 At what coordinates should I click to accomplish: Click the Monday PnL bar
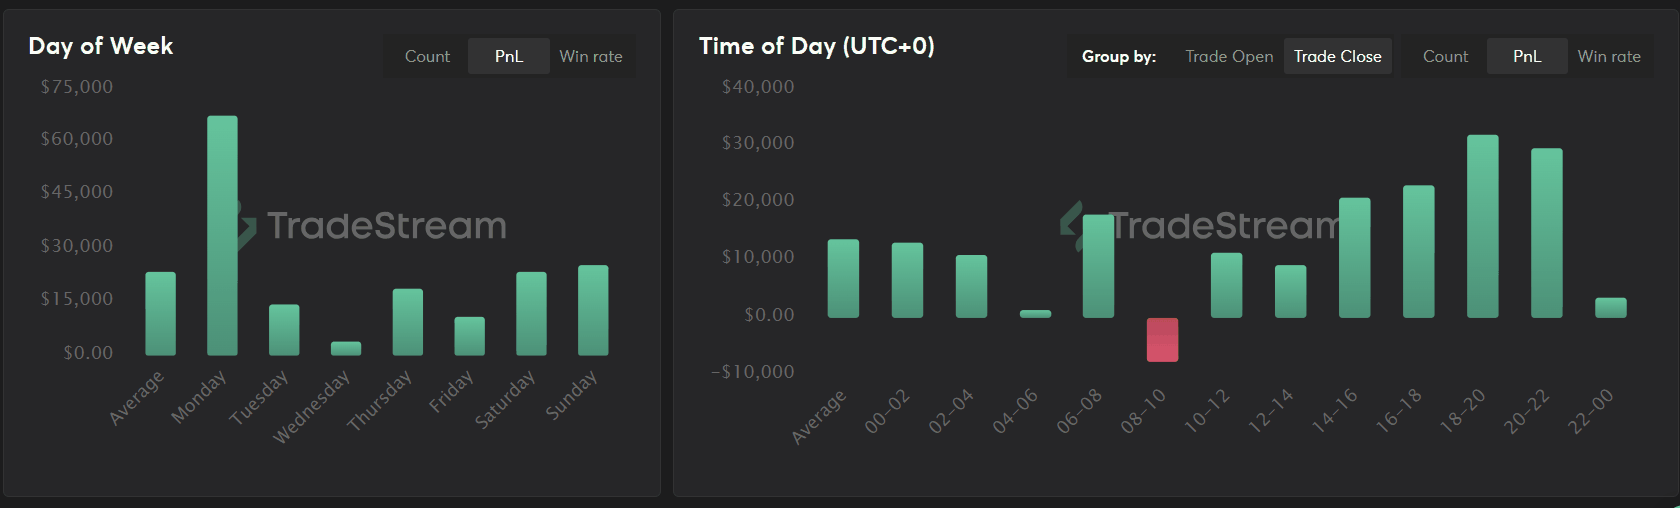[222, 235]
